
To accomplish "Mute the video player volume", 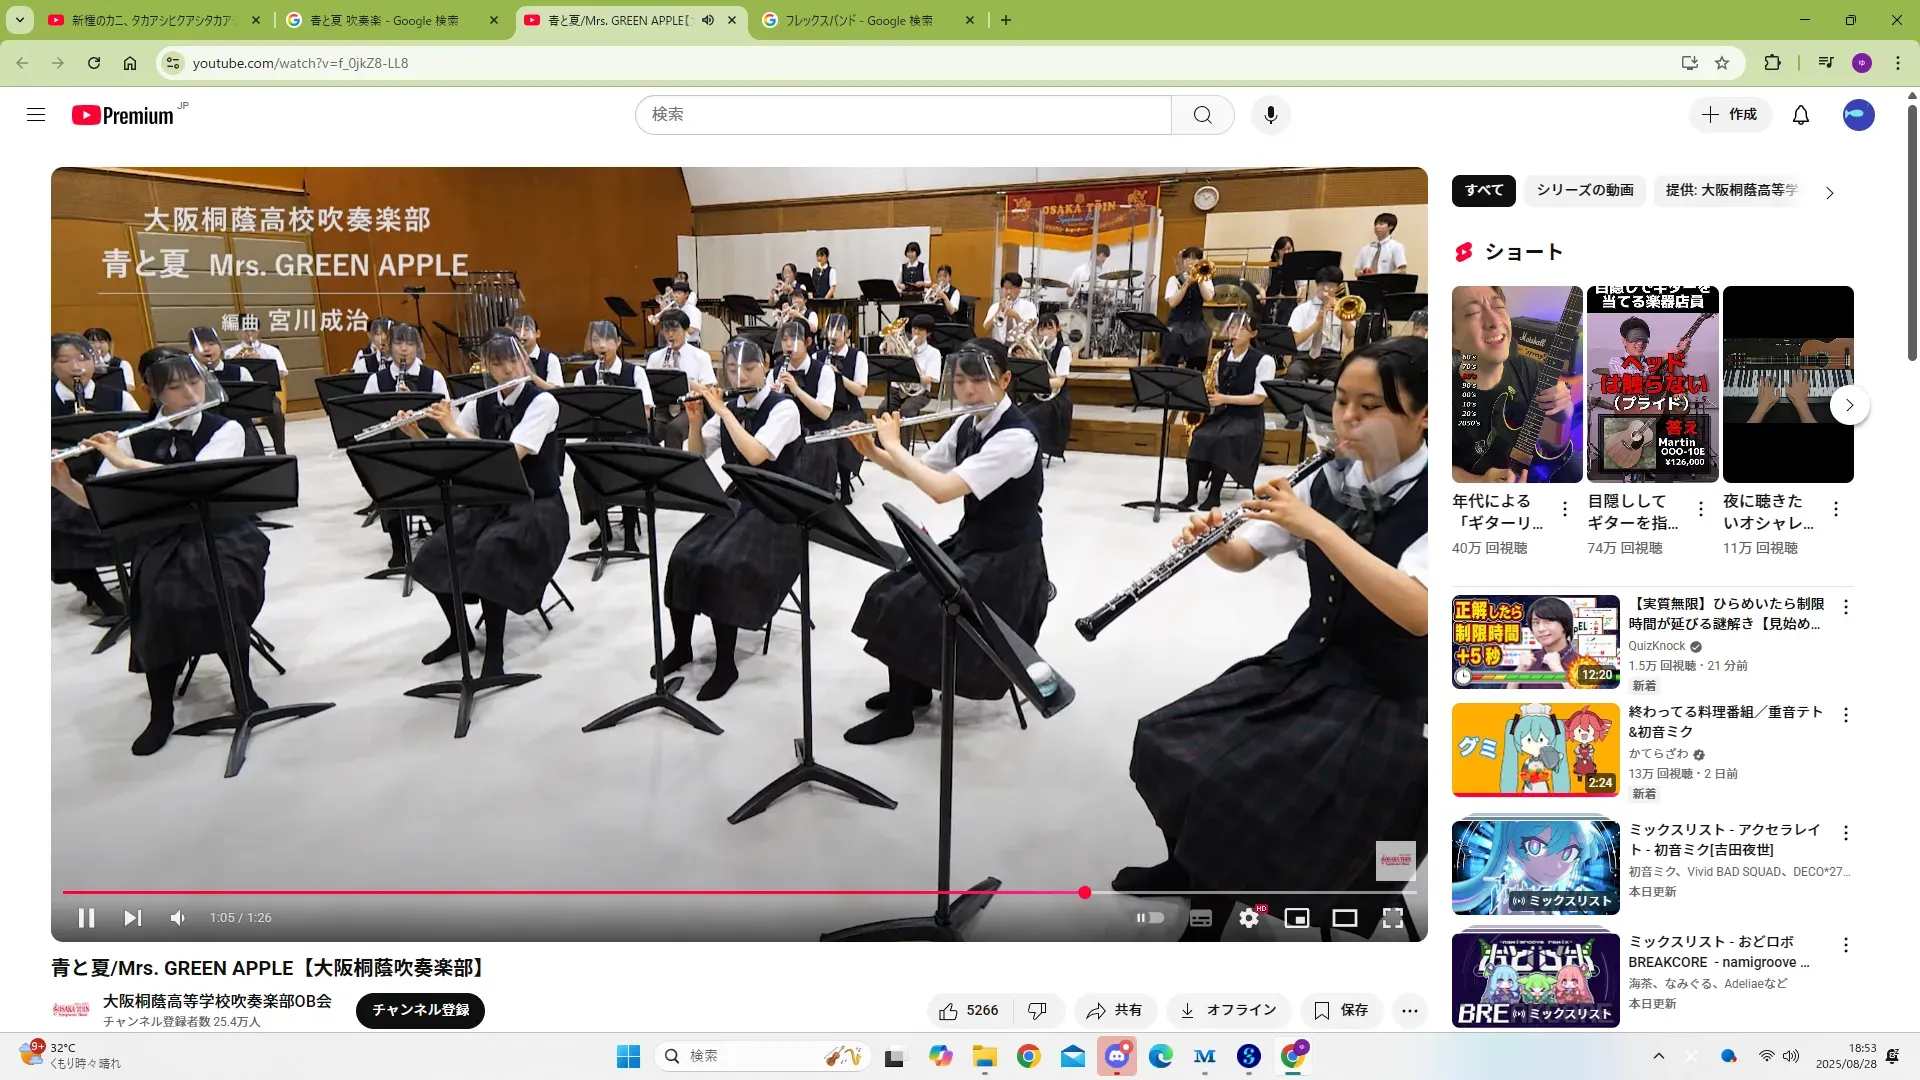I will pyautogui.click(x=178, y=918).
